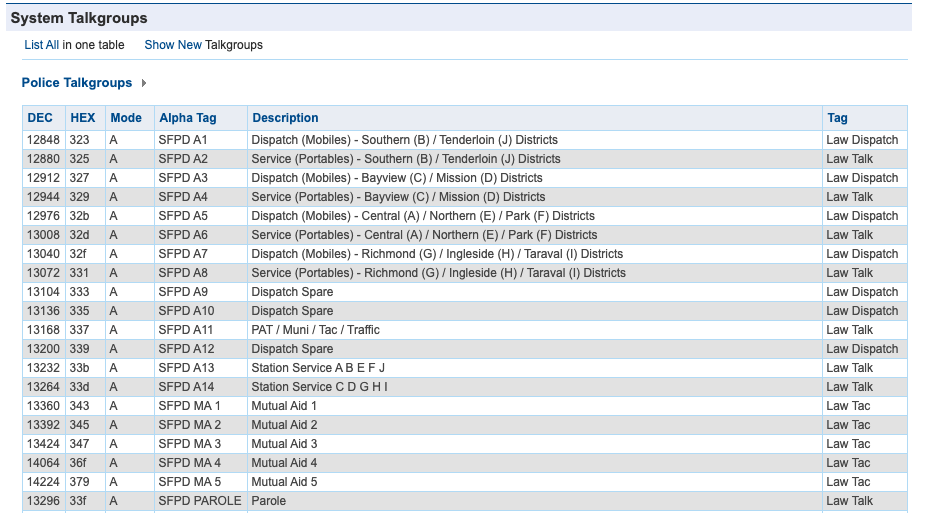Select description for Southern/Tenderloin Service (Portables)

tap(406, 159)
